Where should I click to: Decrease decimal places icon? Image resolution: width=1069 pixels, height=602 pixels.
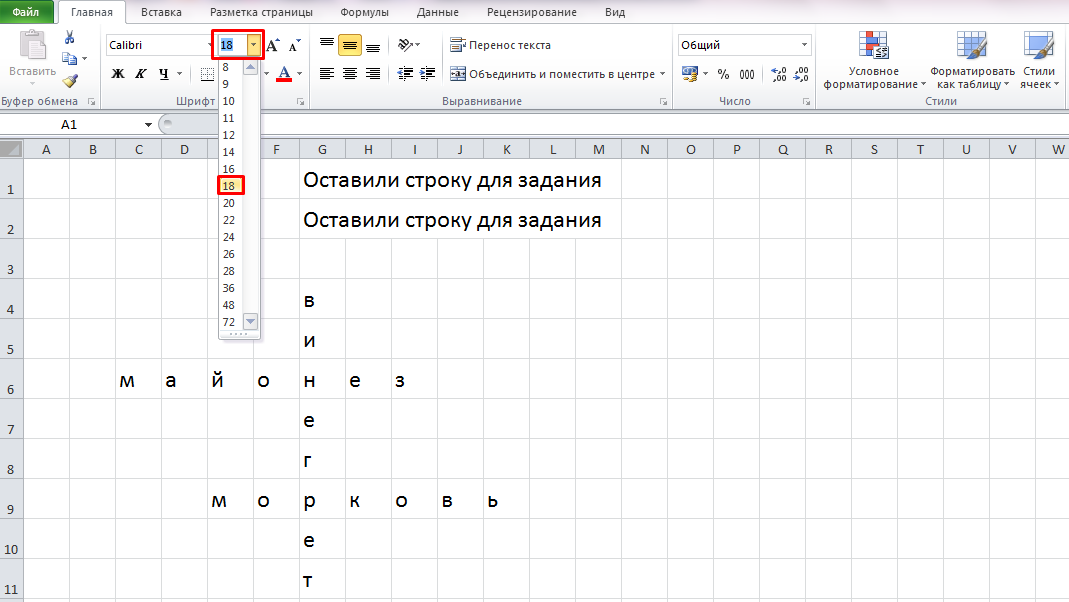(x=801, y=74)
